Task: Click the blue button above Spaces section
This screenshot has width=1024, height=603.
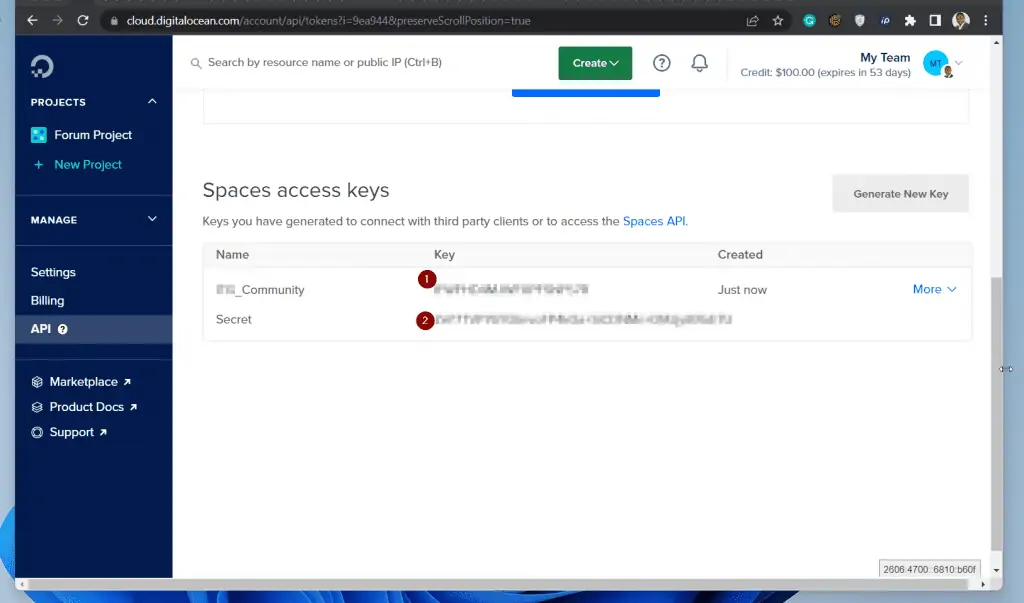Action: point(586,93)
